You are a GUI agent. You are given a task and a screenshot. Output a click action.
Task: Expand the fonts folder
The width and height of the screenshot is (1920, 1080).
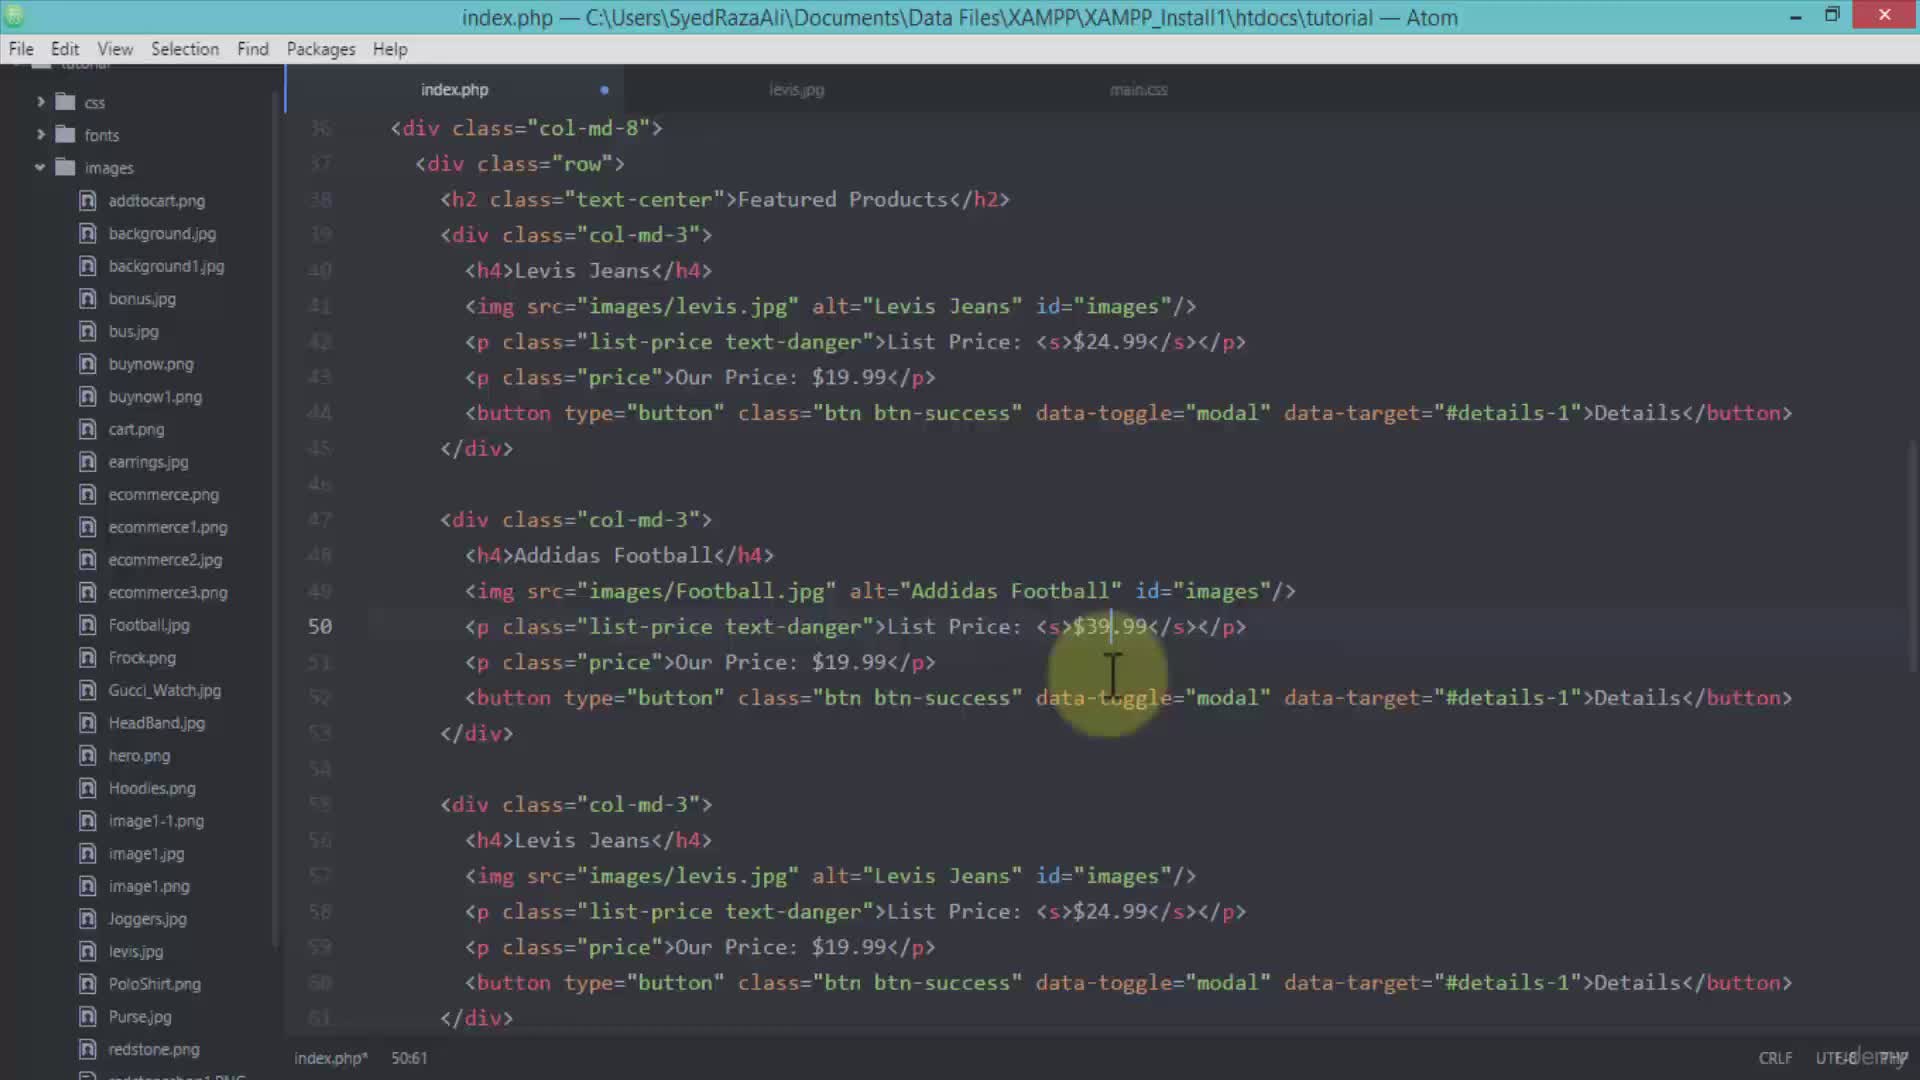point(40,134)
